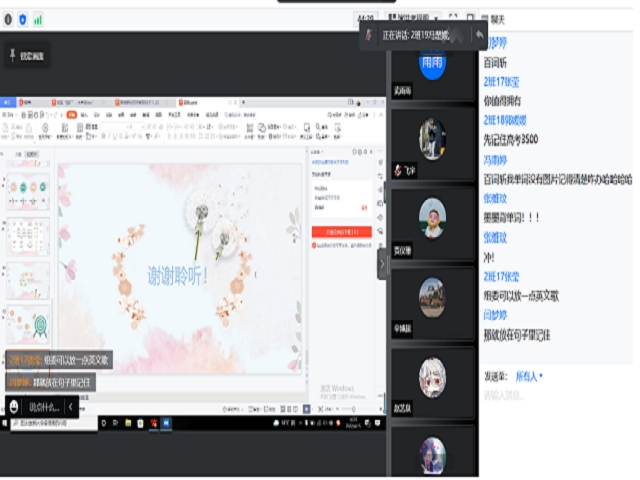Click the meeting info icon at top-left
Image resolution: width=640 pixels, height=480 pixels.
(x=8, y=19)
